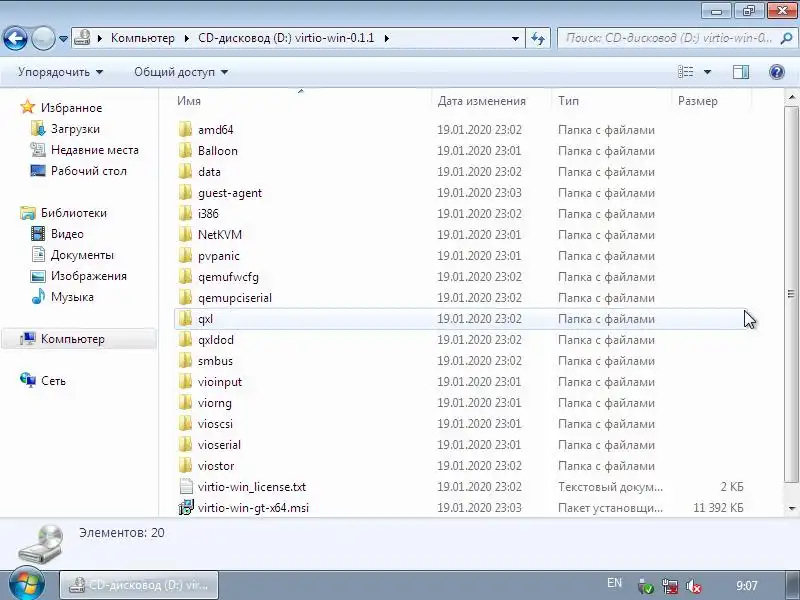Click the 9:07 taskbar clock

[x=746, y=585]
